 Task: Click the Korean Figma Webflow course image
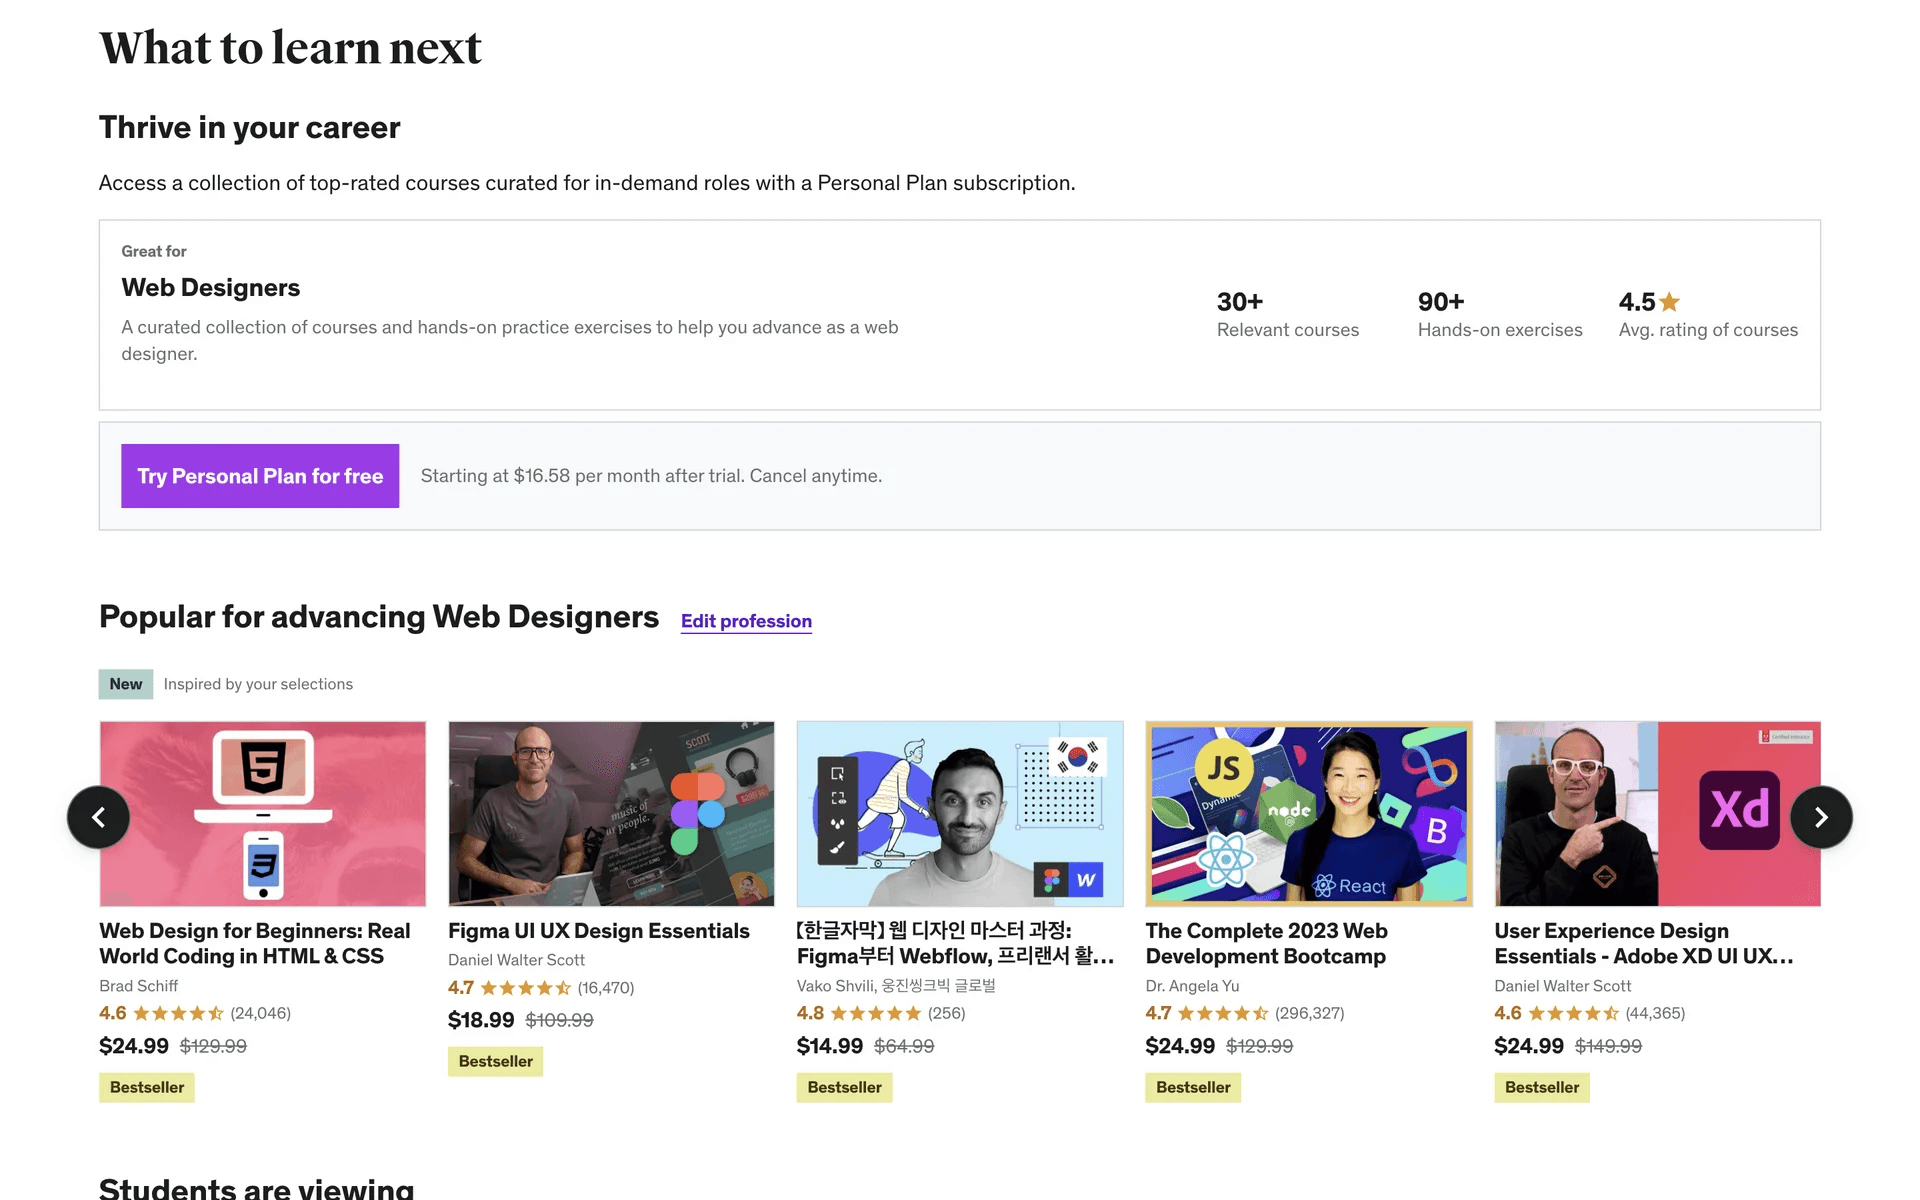tap(959, 813)
